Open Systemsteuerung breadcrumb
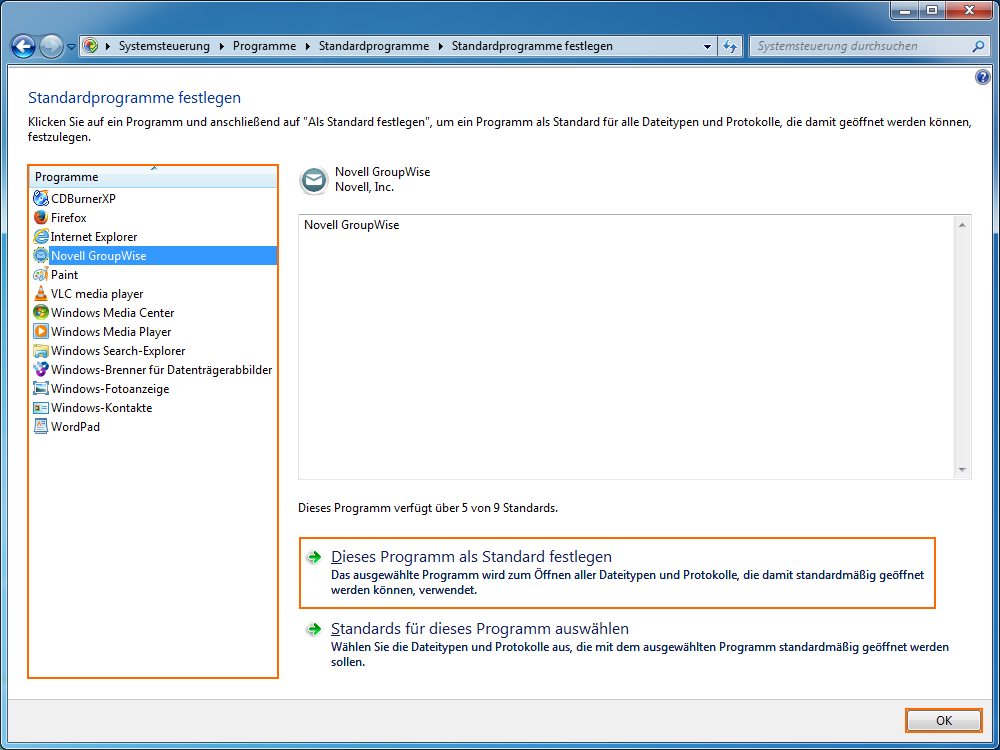Viewport: 1000px width, 750px height. 165,46
